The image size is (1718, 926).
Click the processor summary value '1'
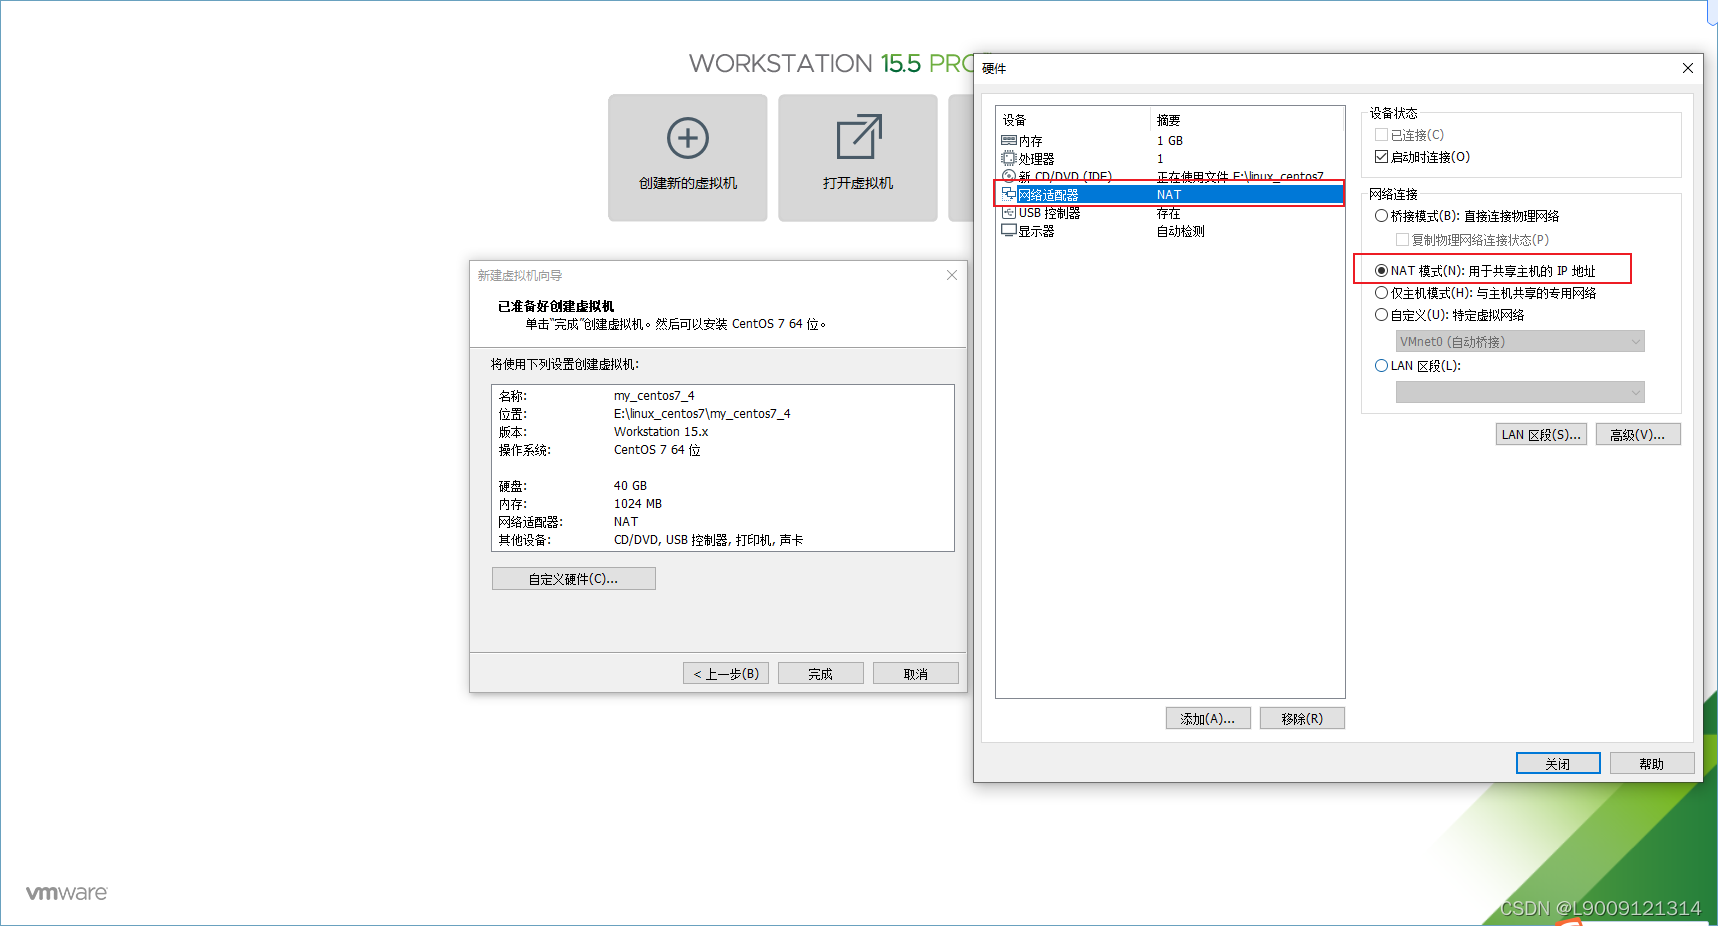(1160, 159)
